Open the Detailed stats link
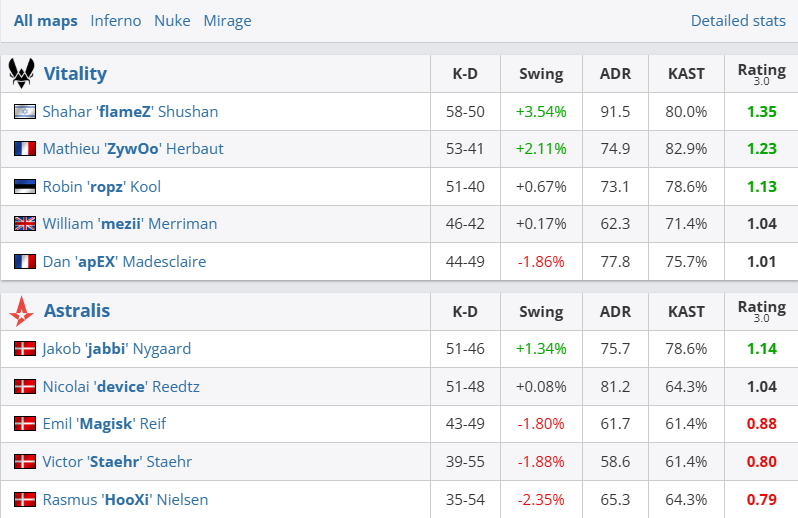 pyautogui.click(x=738, y=21)
